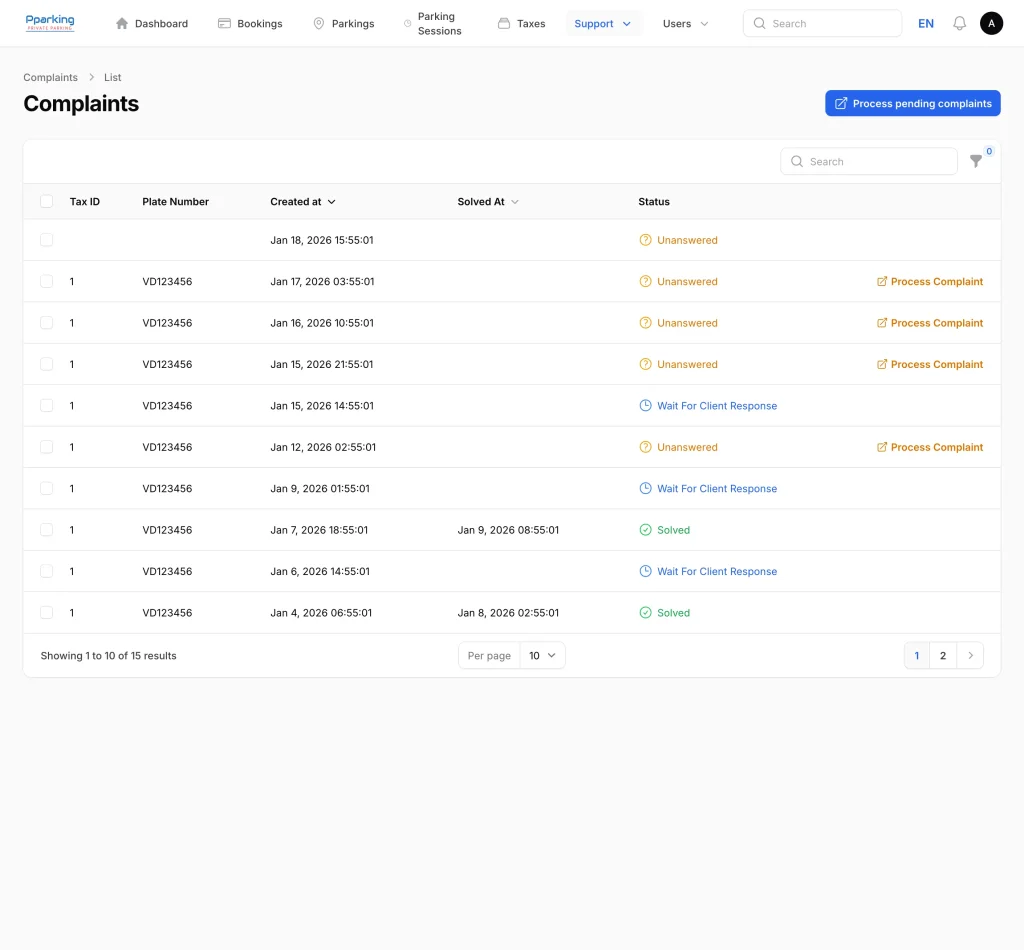1024x950 pixels.
Task: Click the Pparking logo
Action: pyautogui.click(x=50, y=23)
